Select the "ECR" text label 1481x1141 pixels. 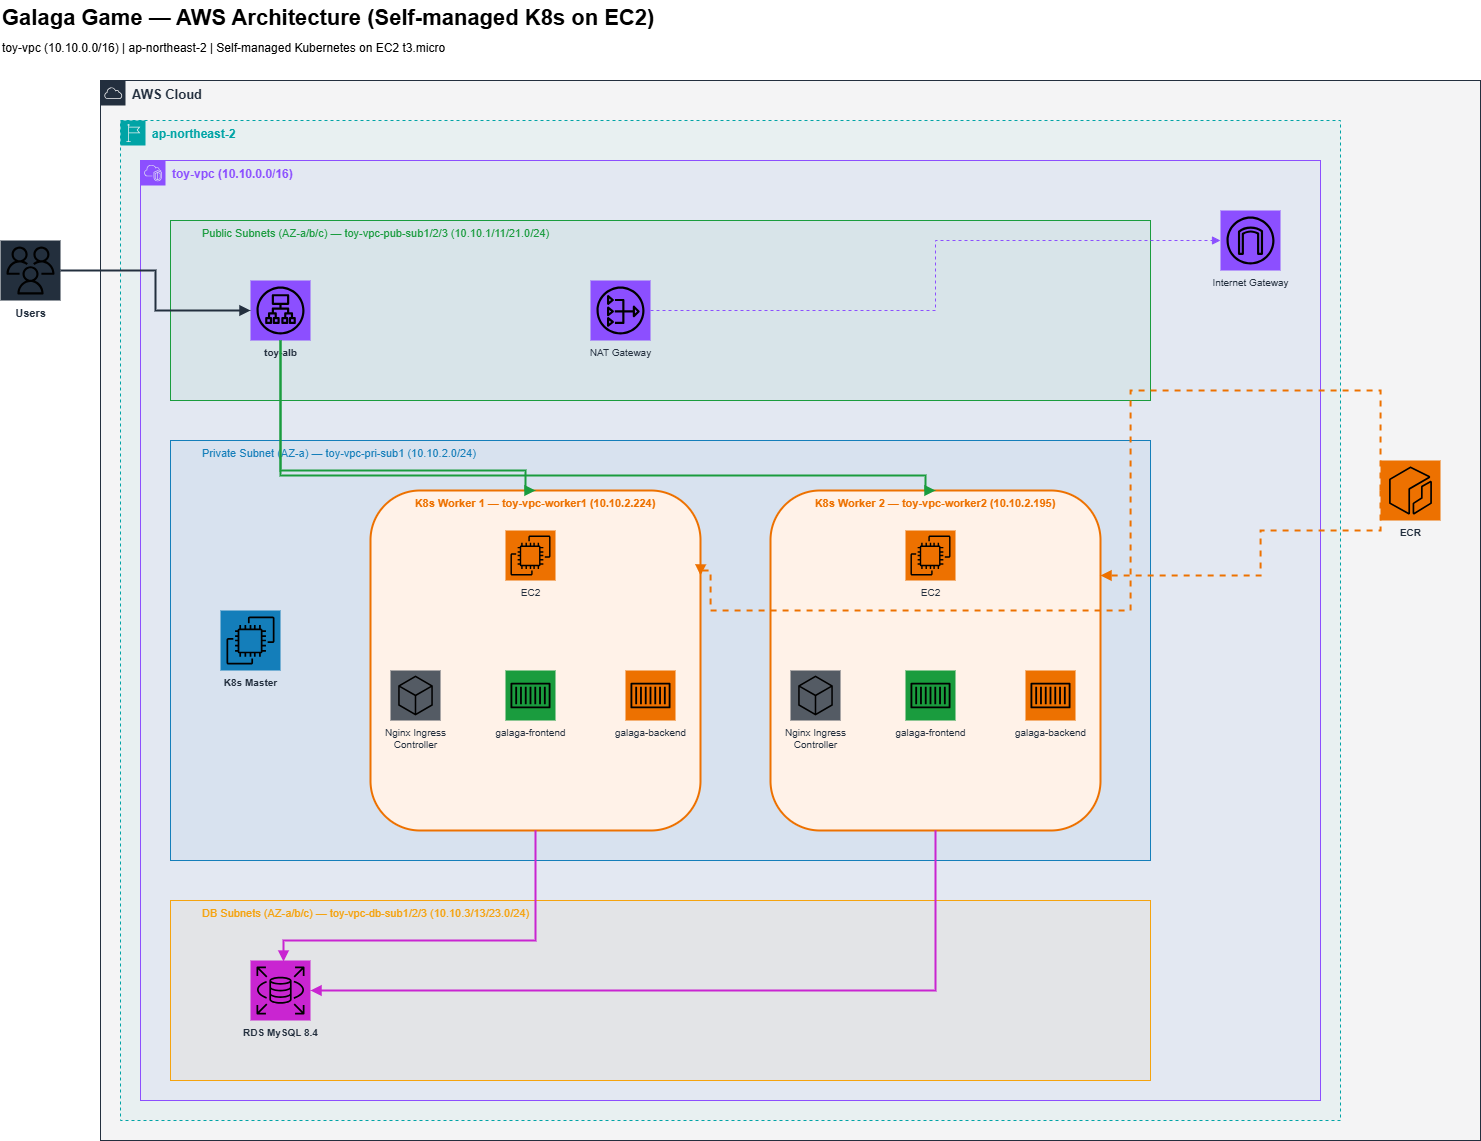[1410, 533]
